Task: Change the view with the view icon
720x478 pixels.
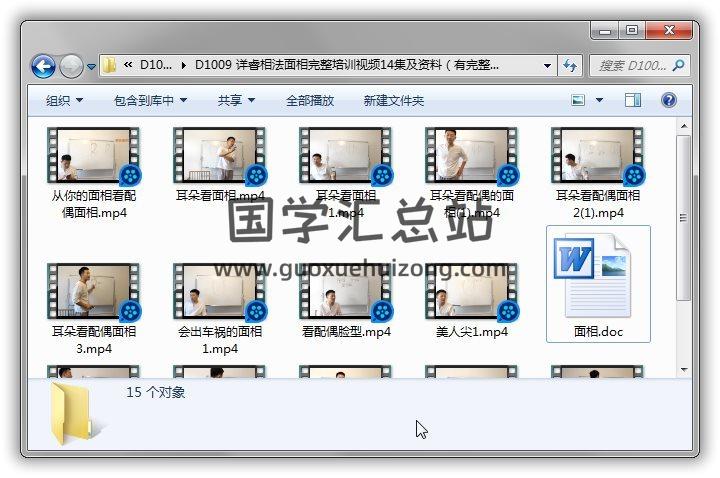Action: coord(578,100)
